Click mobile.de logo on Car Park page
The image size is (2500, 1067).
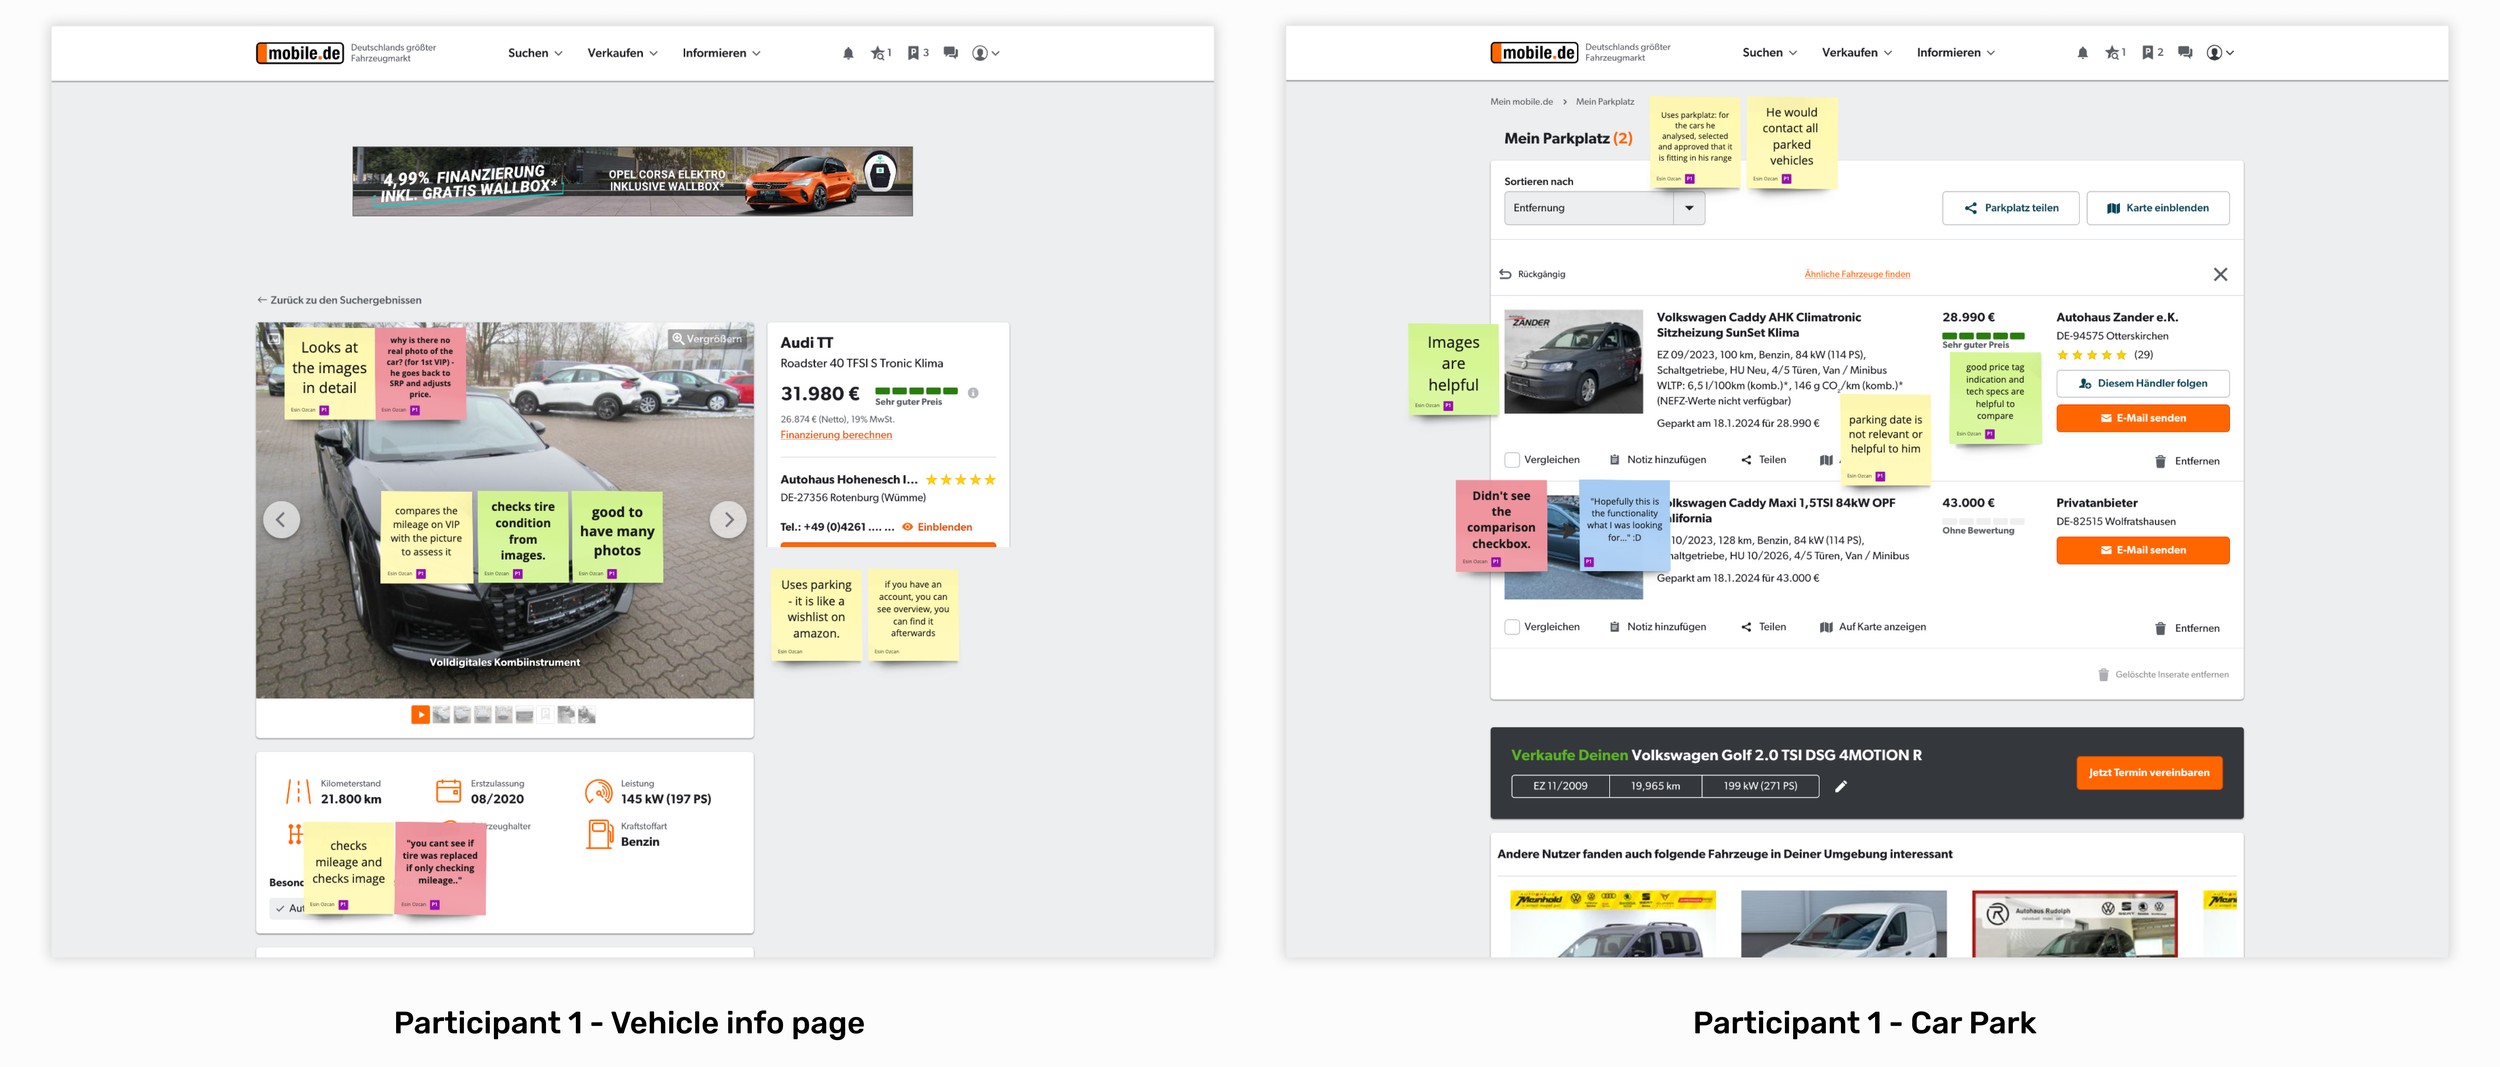pyautogui.click(x=1534, y=53)
